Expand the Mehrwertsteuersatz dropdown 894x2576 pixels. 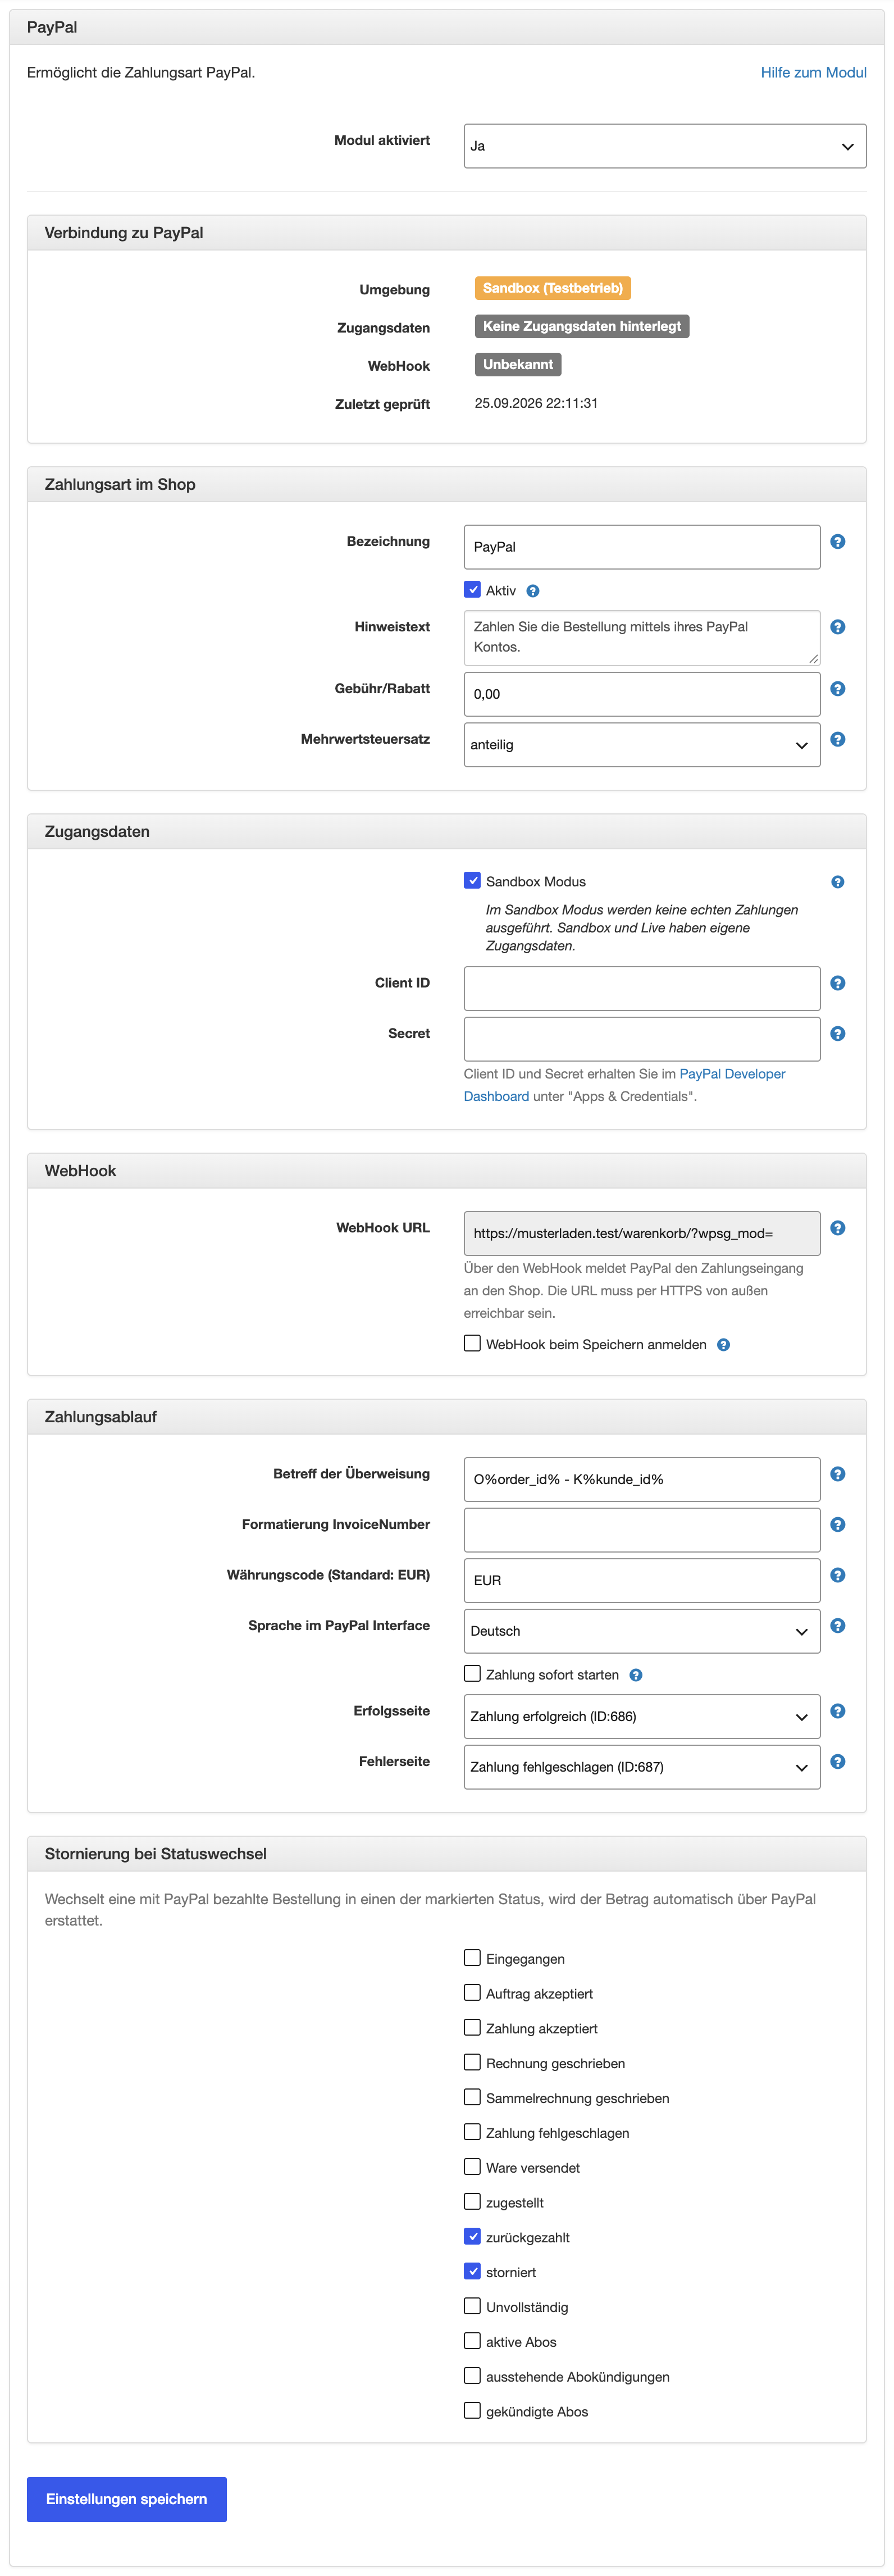pos(642,745)
